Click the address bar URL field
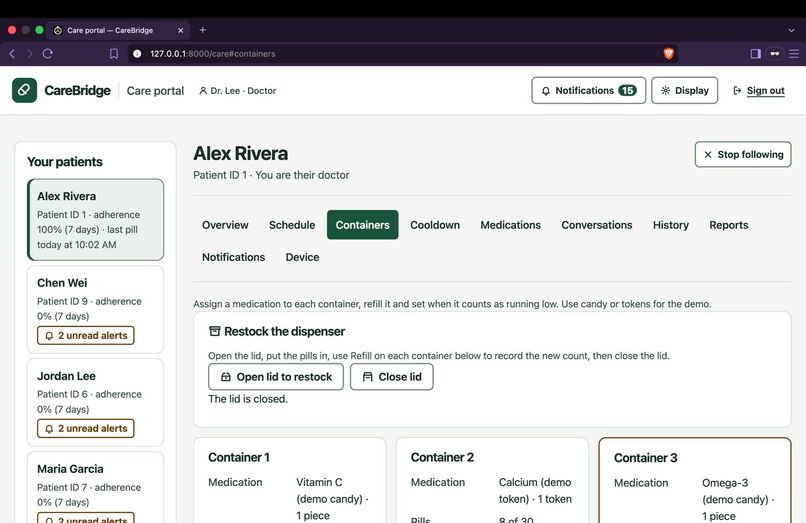This screenshot has width=806, height=523. click(401, 53)
